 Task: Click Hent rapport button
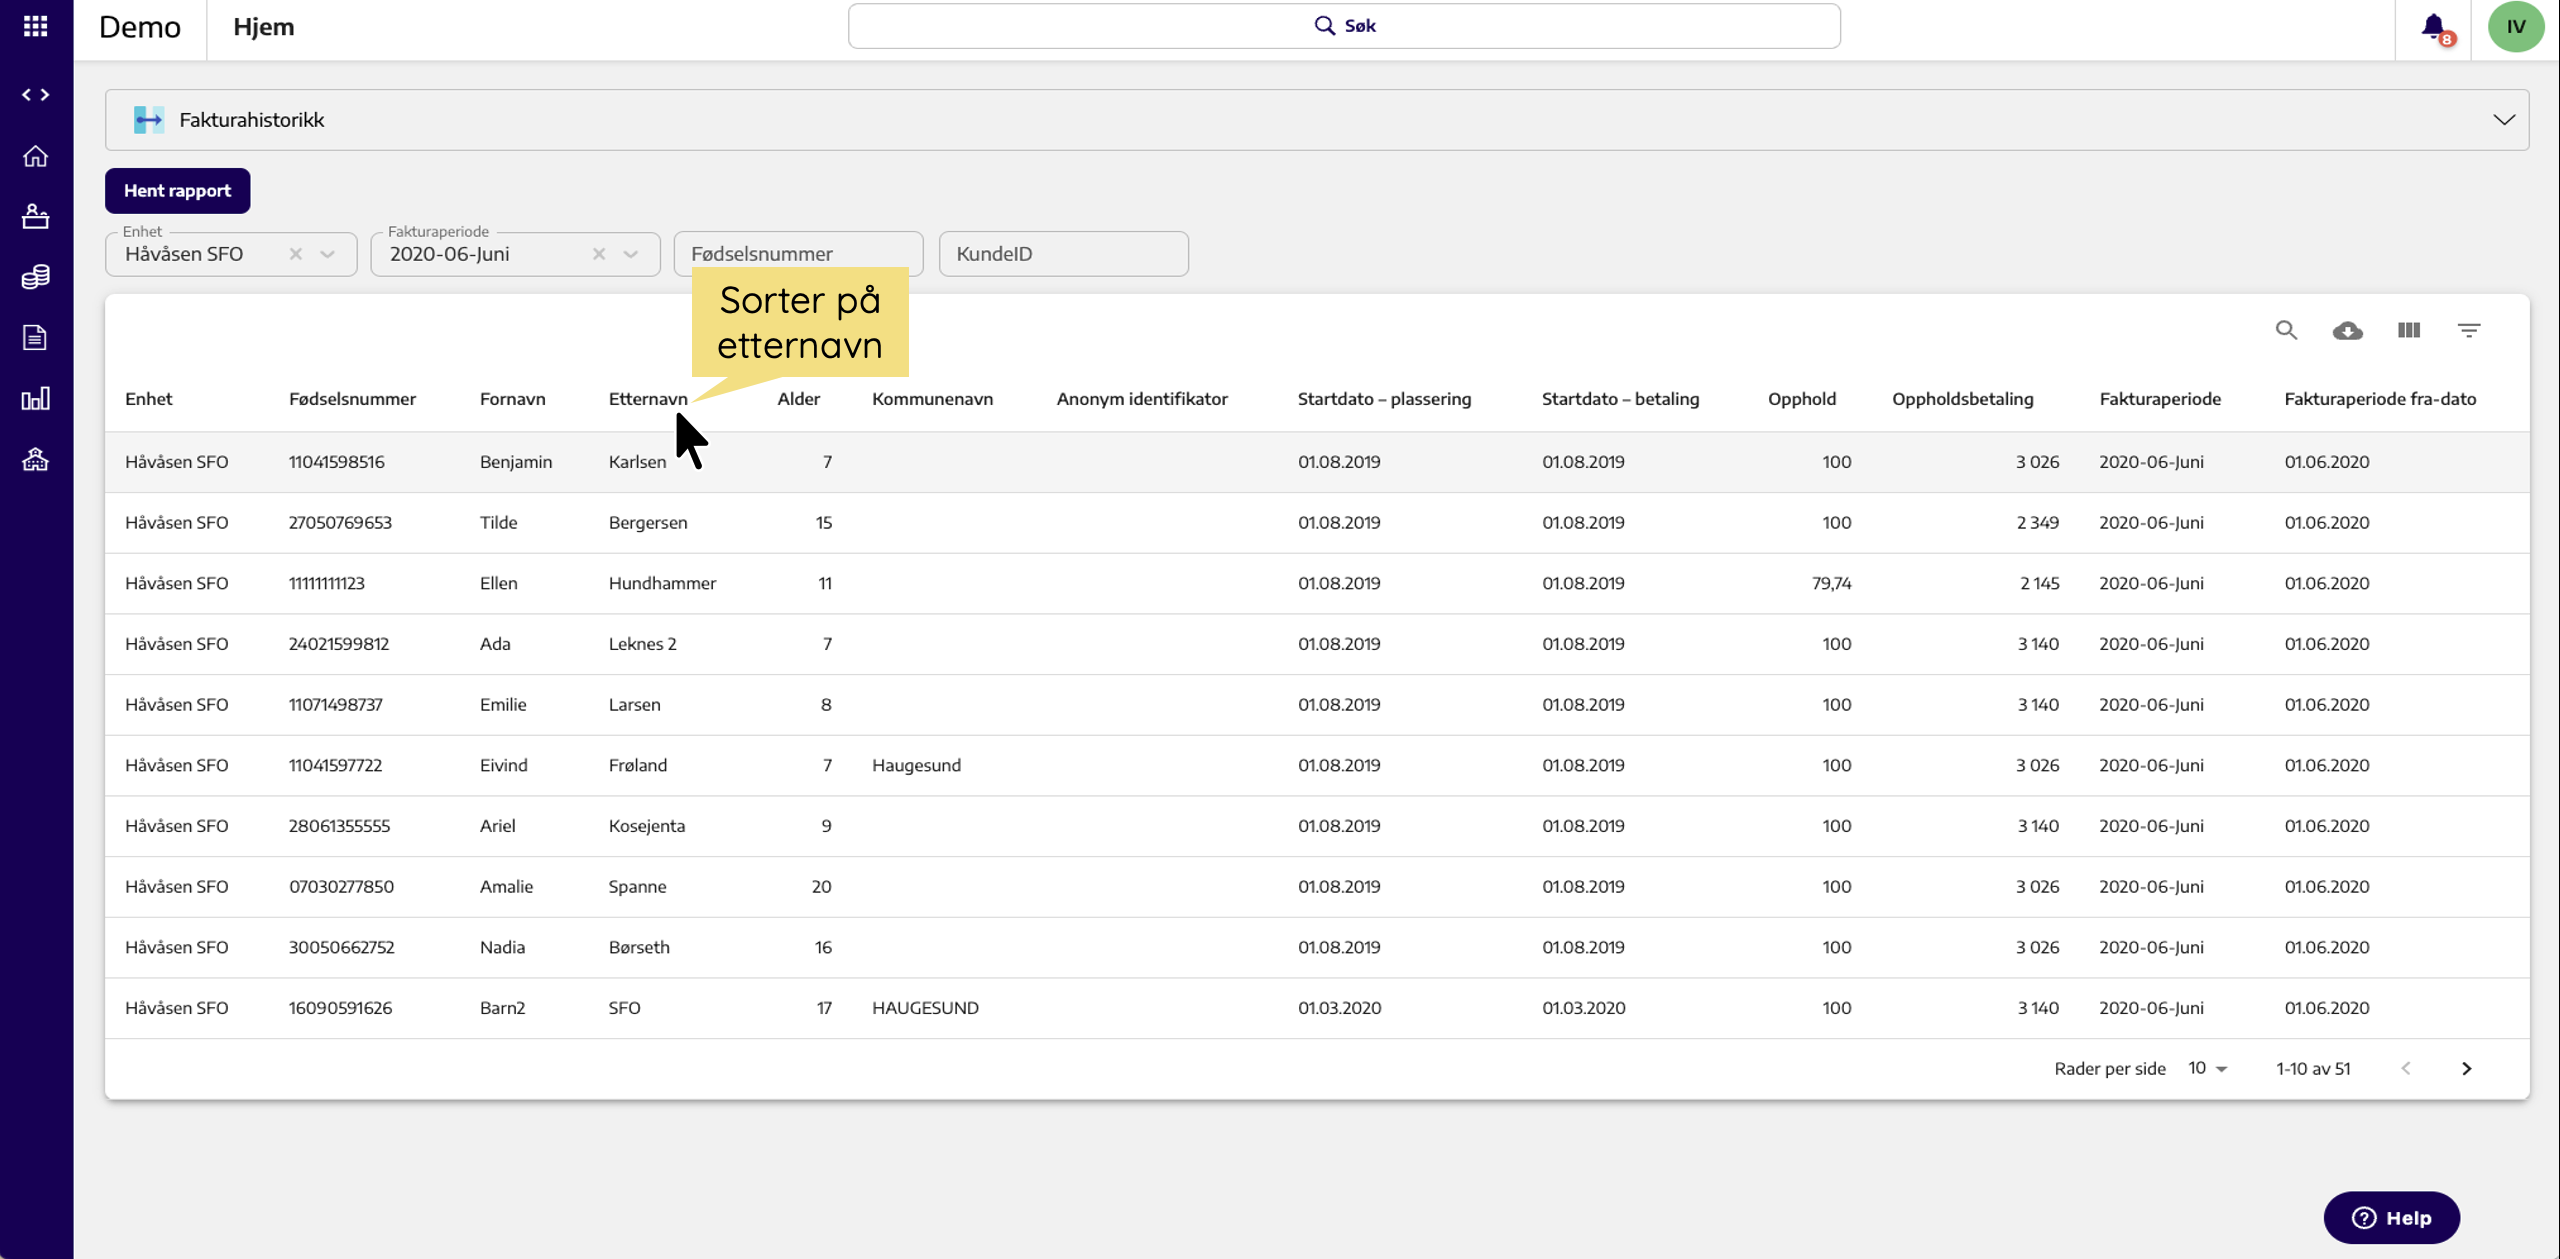coord(177,191)
